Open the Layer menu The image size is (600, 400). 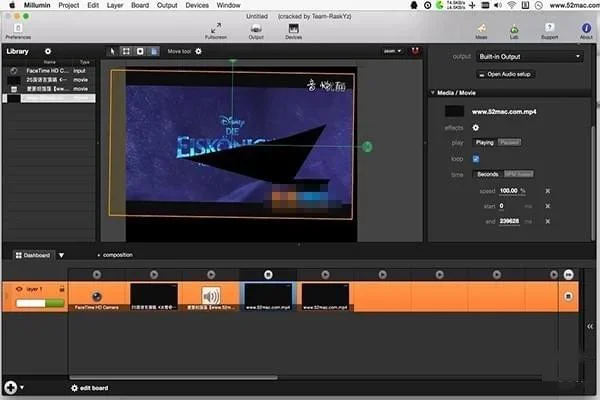coord(115,5)
